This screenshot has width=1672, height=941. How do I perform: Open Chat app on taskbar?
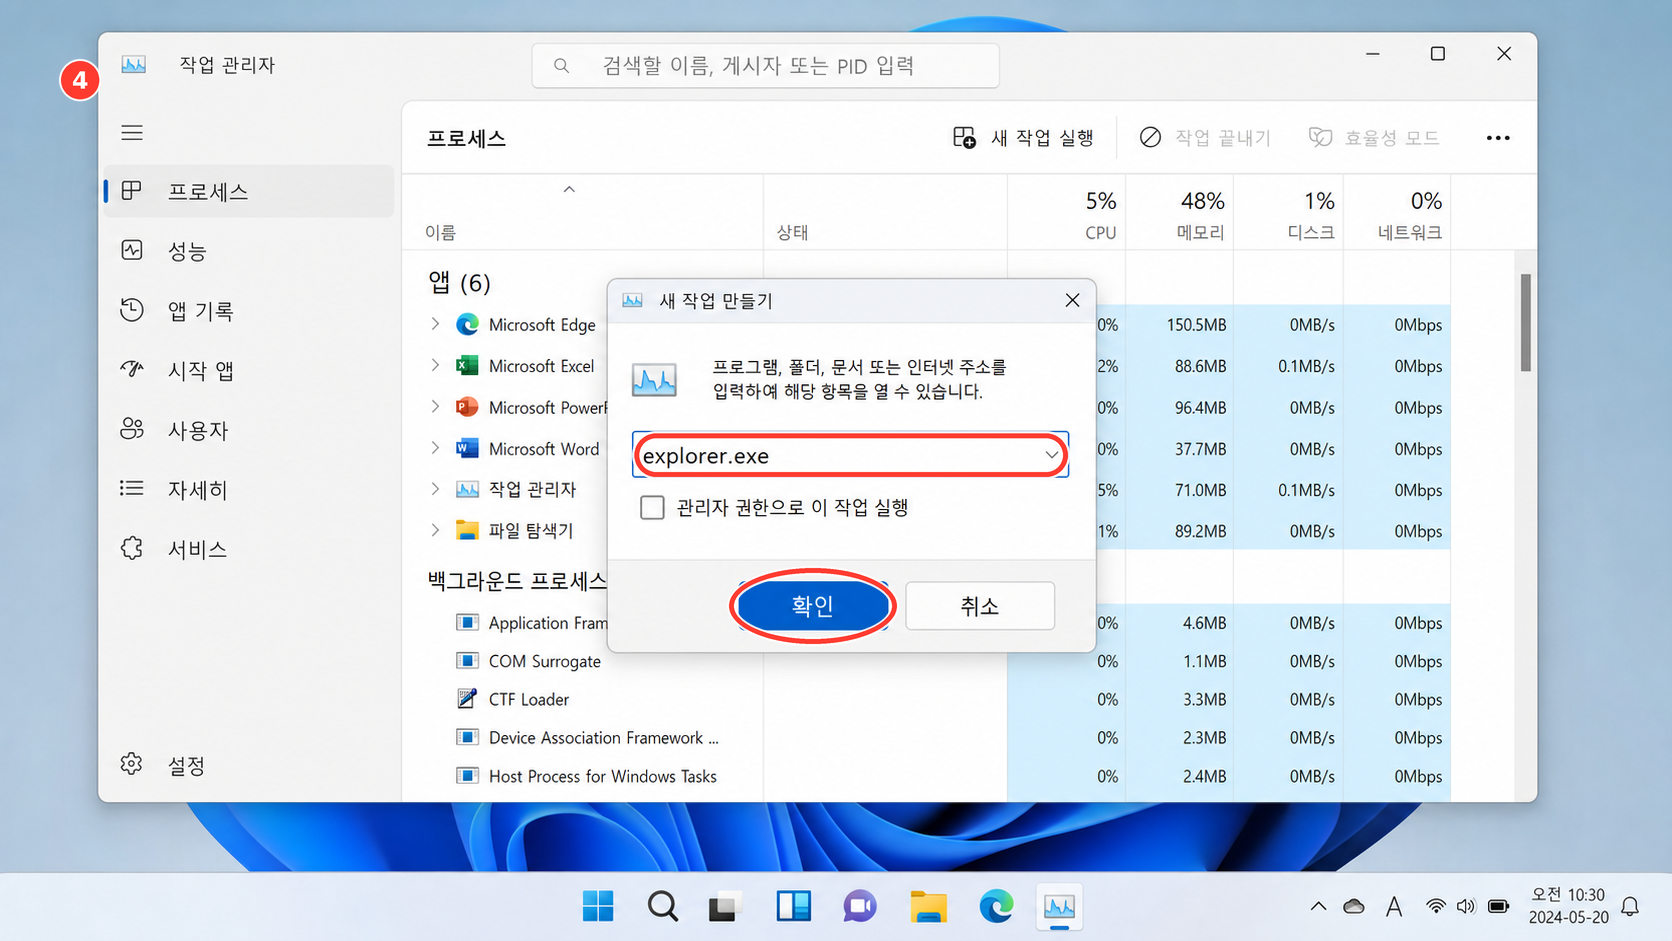[x=860, y=907]
